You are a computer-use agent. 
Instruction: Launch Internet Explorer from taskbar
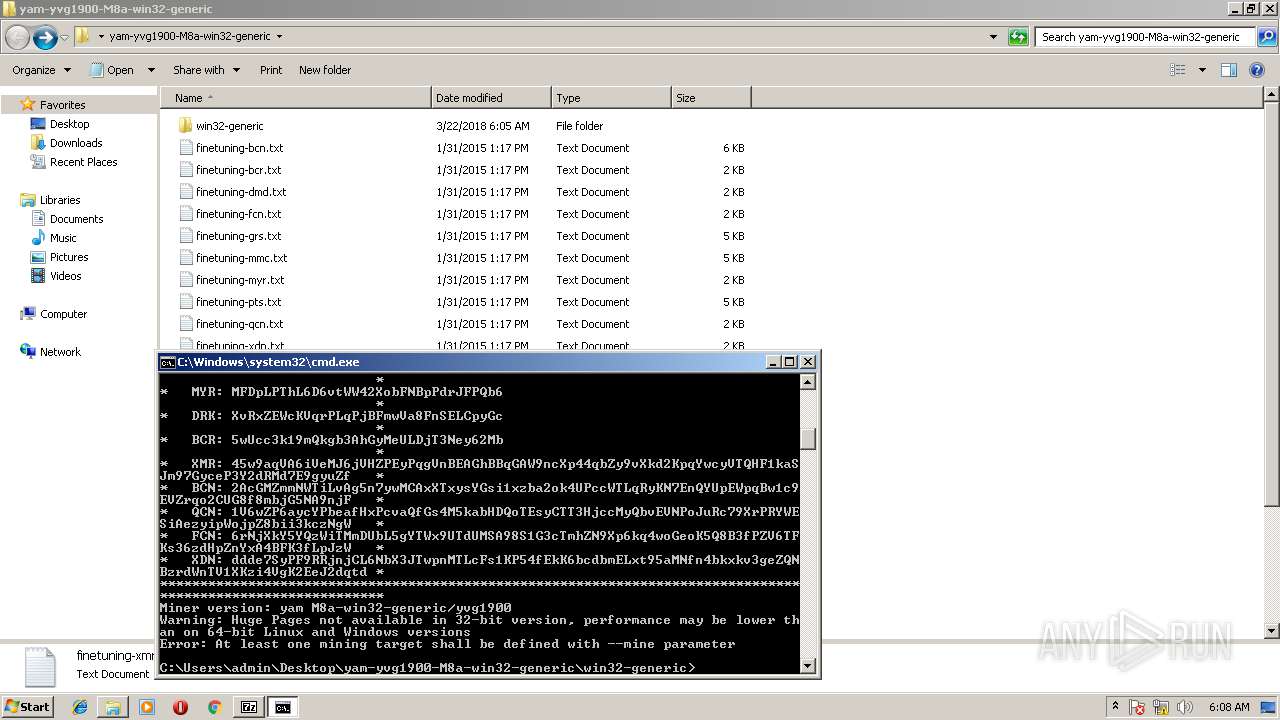click(x=80, y=707)
